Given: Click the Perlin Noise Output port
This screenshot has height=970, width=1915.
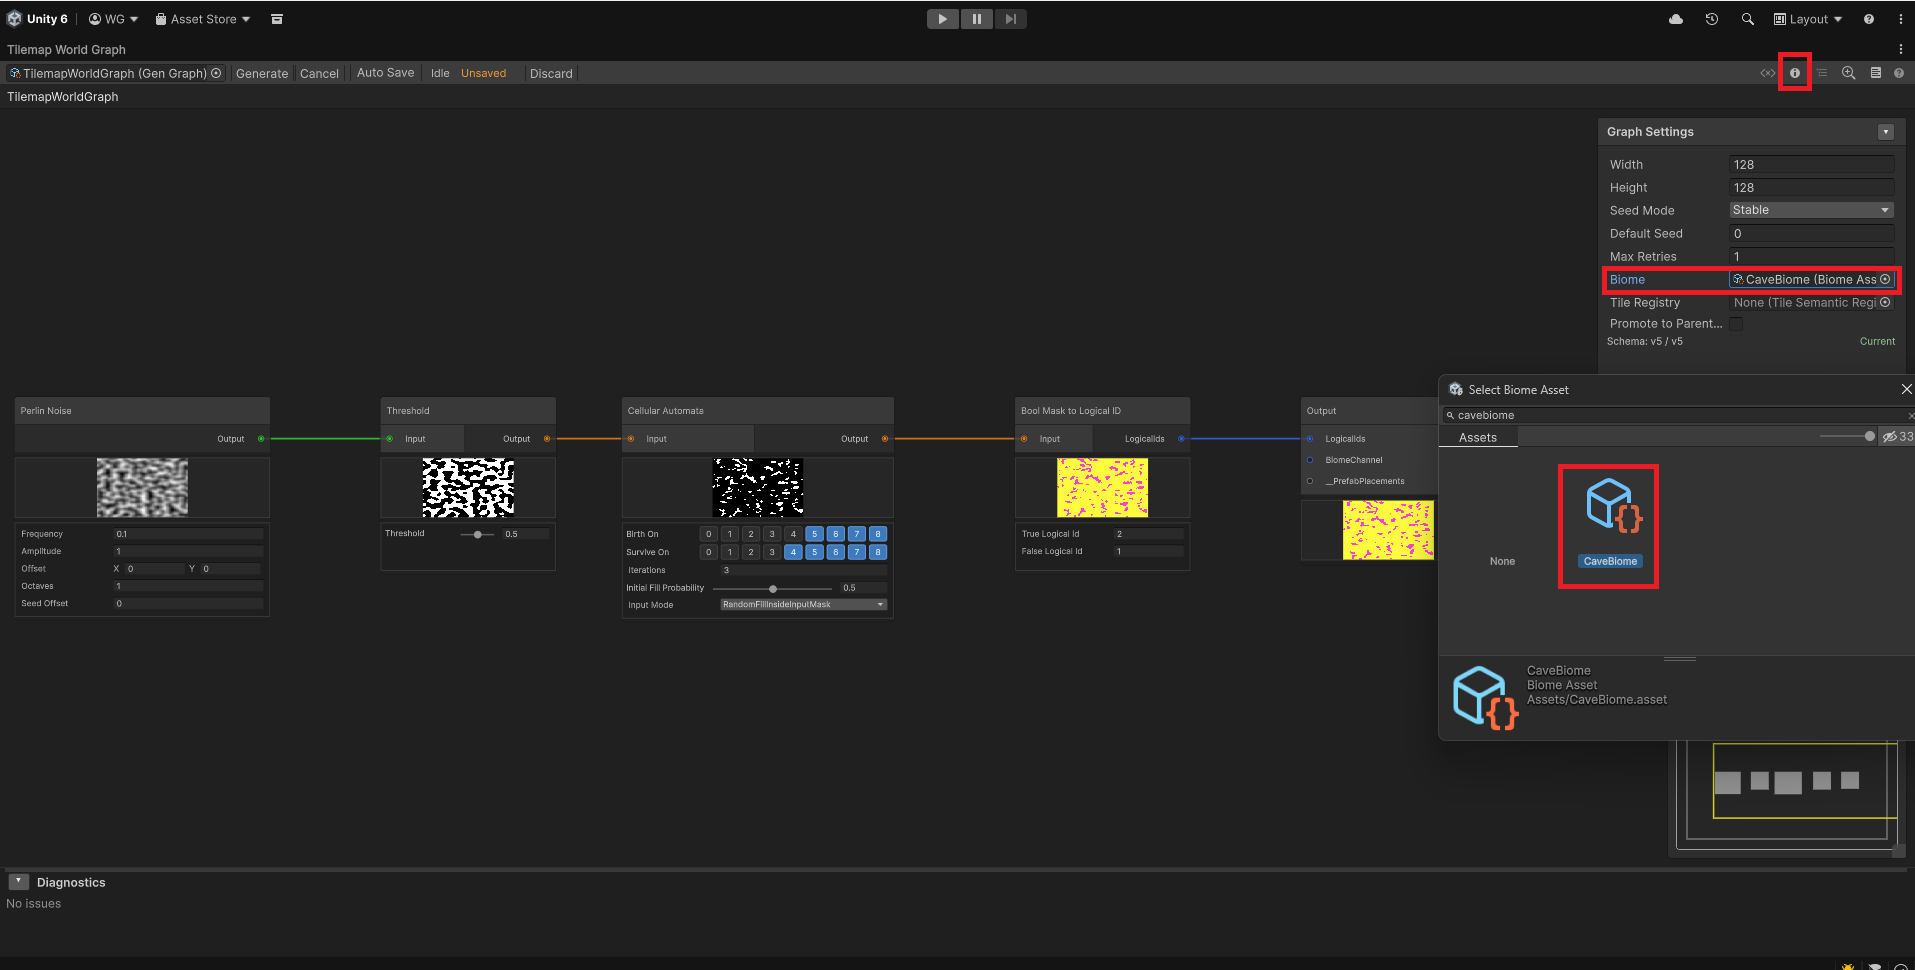Looking at the screenshot, I should [x=262, y=439].
